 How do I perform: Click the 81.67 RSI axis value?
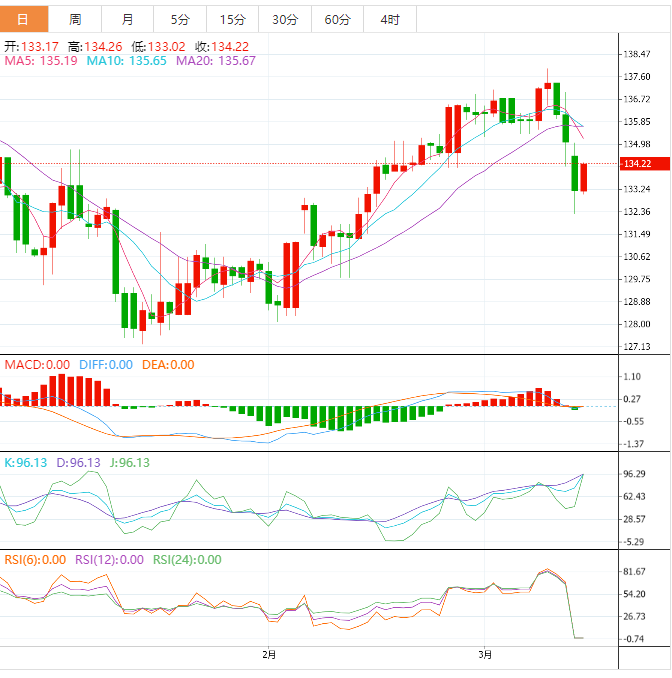pyautogui.click(x=634, y=572)
